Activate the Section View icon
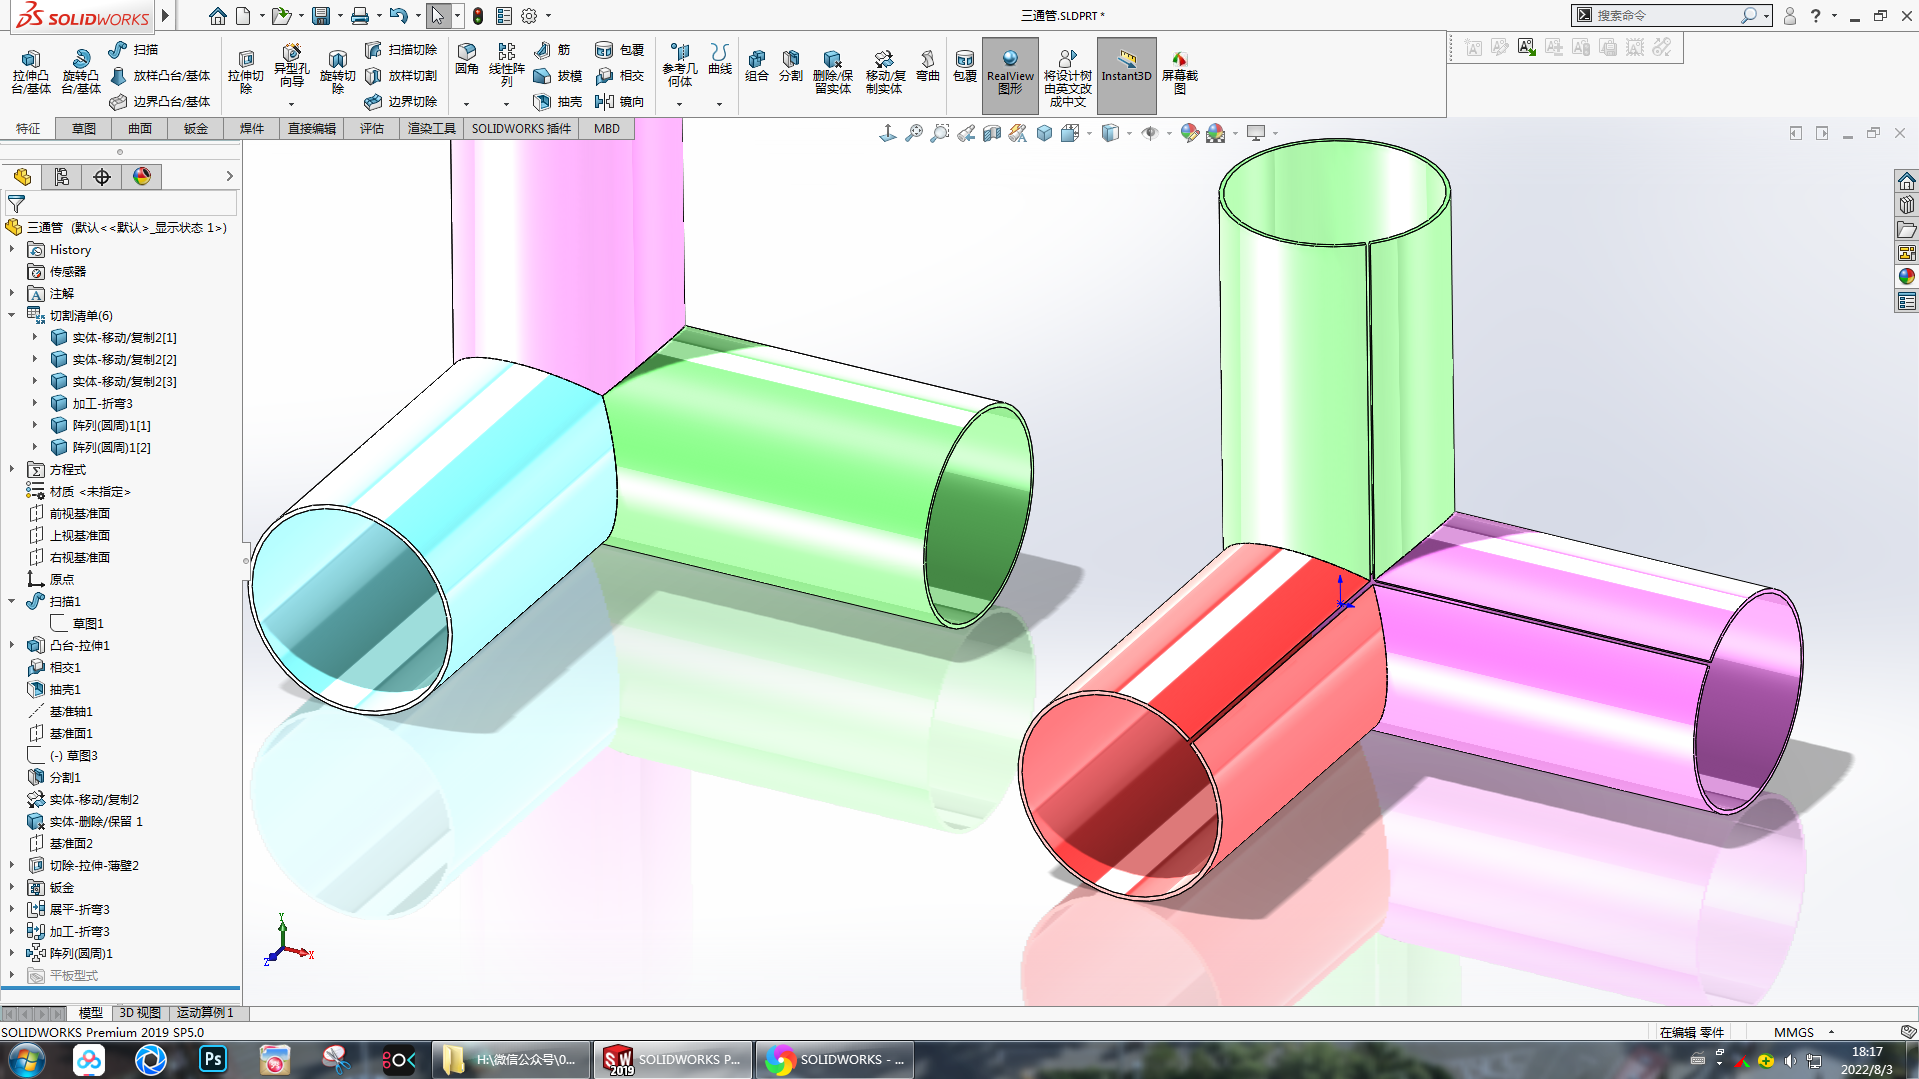 click(x=992, y=133)
